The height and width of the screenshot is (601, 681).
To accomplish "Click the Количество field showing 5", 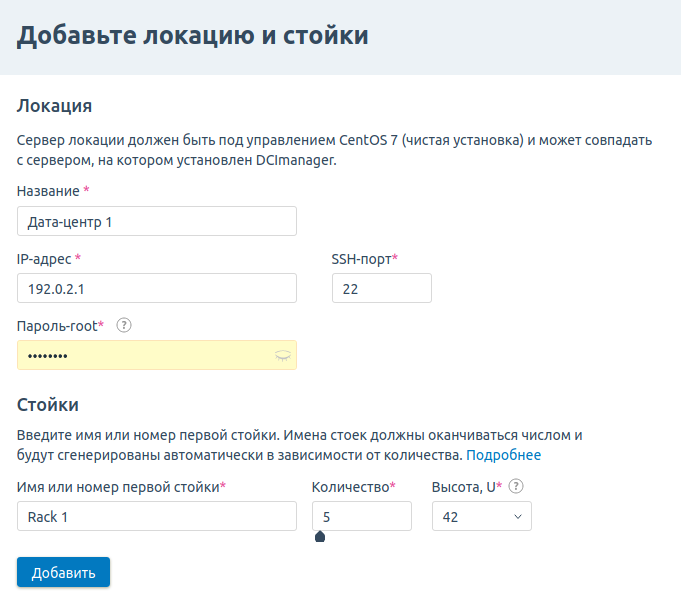I will (361, 516).
